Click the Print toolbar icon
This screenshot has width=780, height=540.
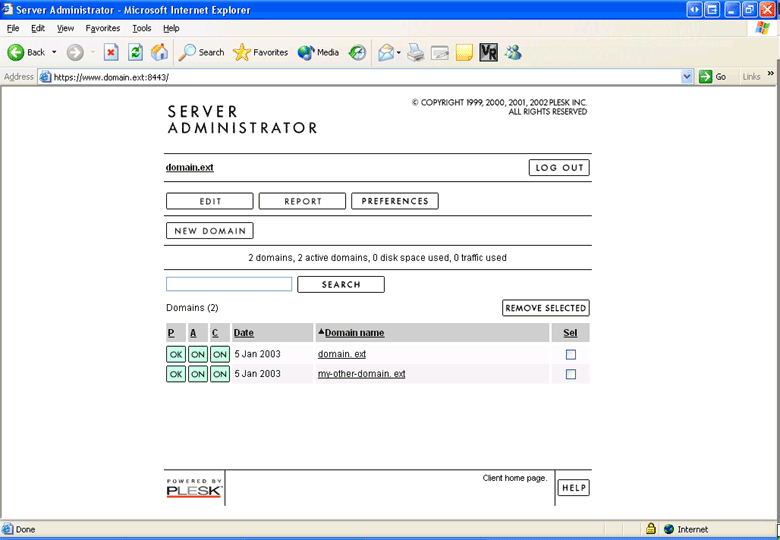point(416,52)
